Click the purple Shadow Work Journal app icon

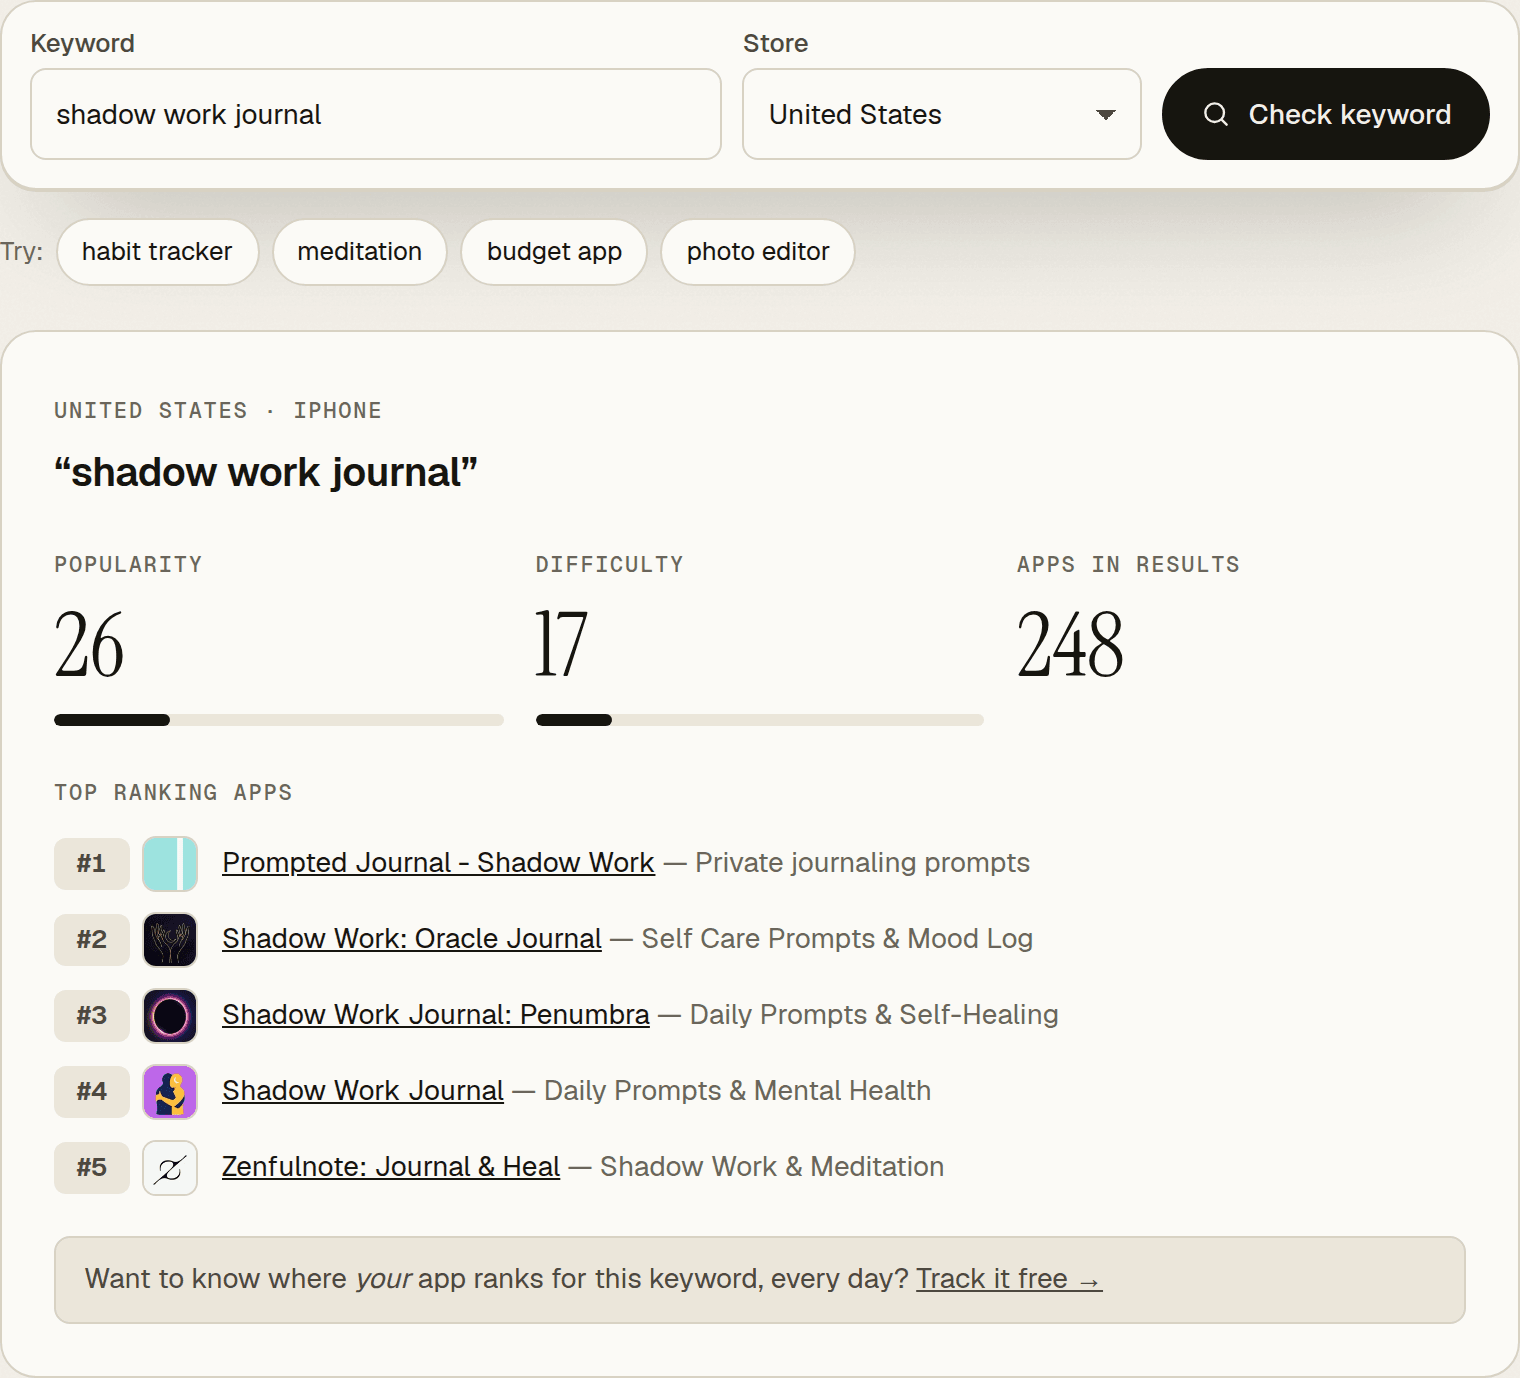(170, 1091)
